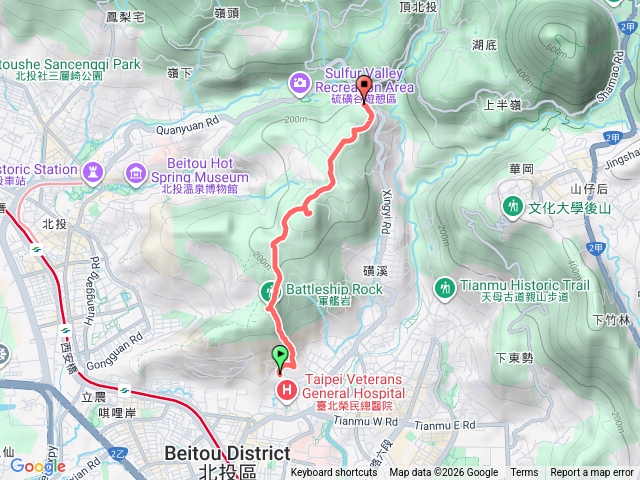The height and width of the screenshot is (480, 640).
Task: Click the Beitou District label
Action: (x=227, y=453)
